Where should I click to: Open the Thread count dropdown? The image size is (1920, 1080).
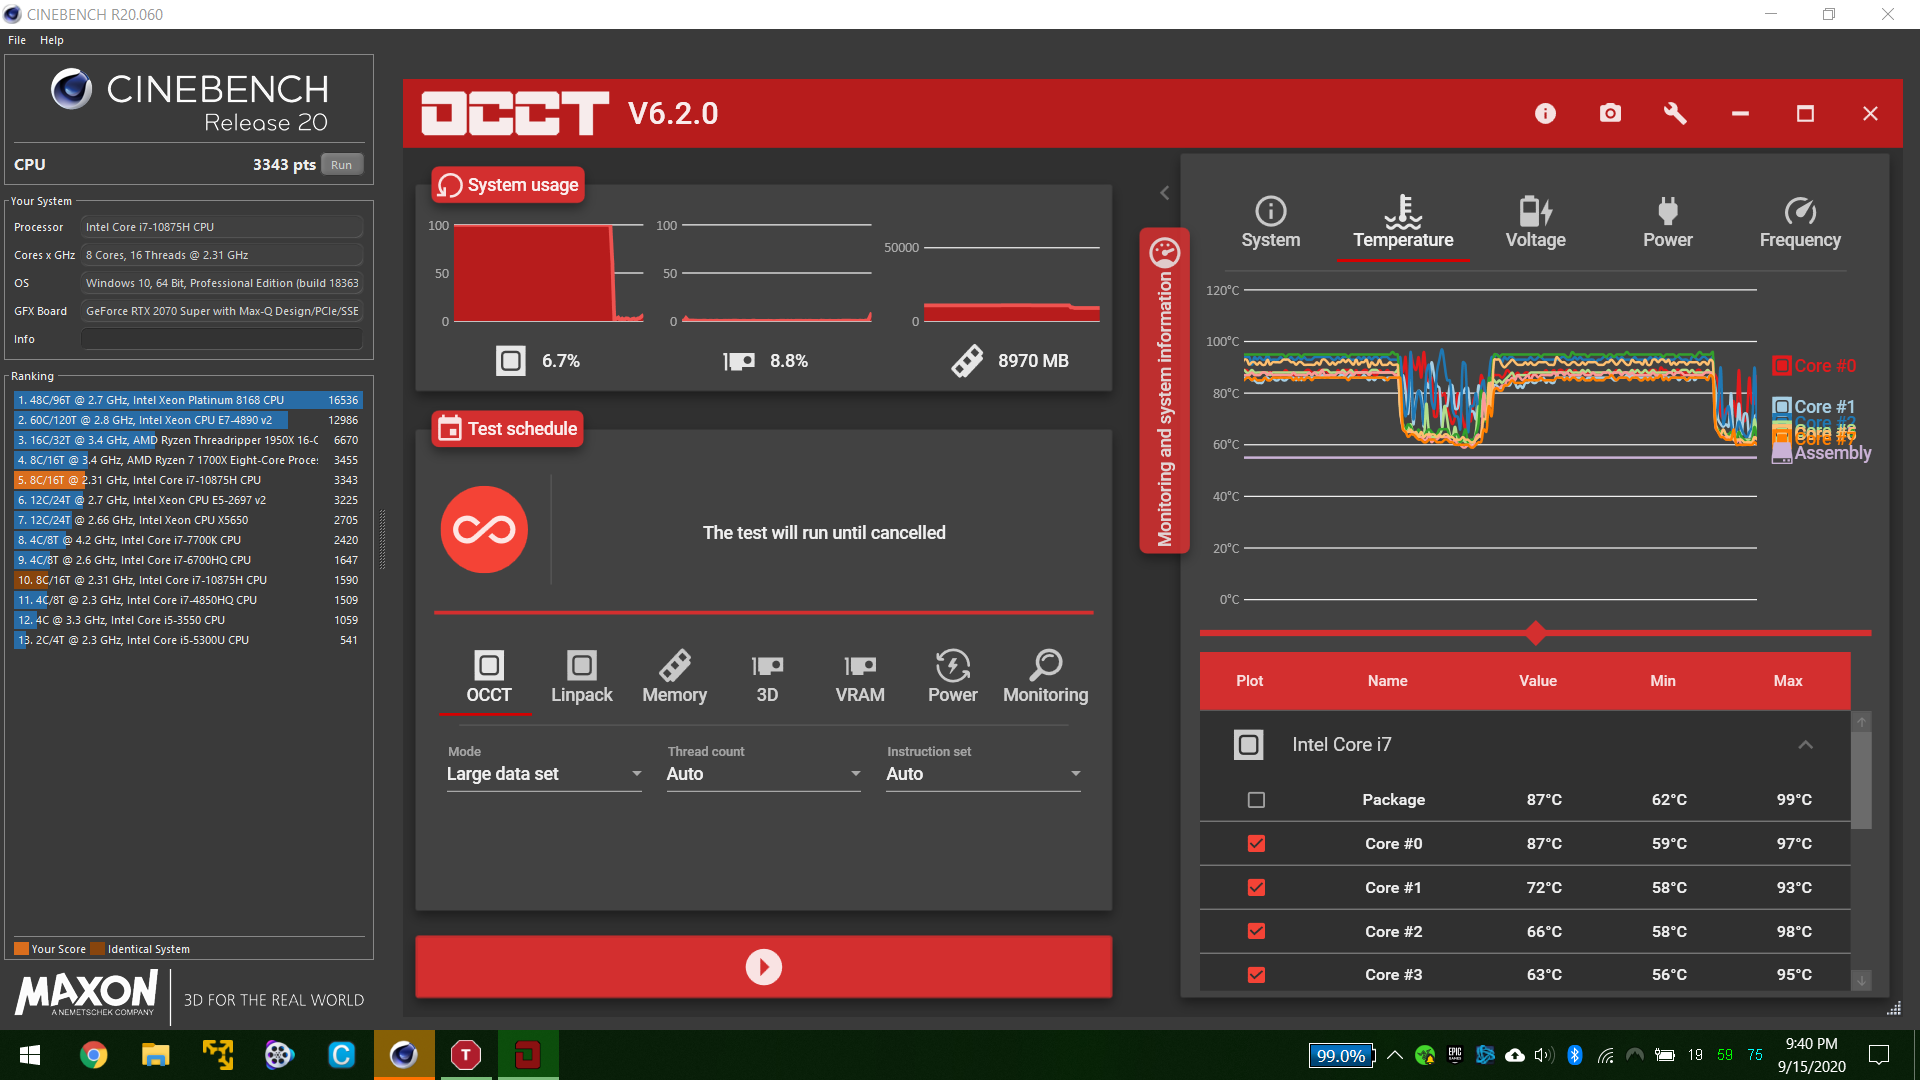pyautogui.click(x=763, y=774)
